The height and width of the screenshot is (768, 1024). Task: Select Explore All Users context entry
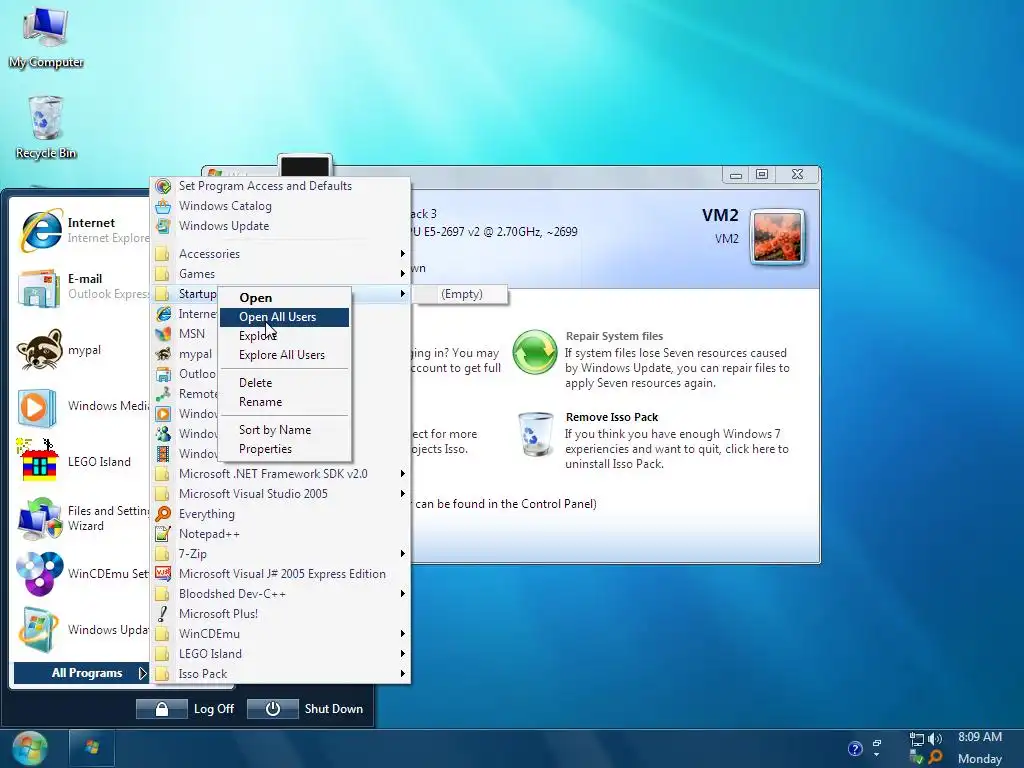[285, 355]
